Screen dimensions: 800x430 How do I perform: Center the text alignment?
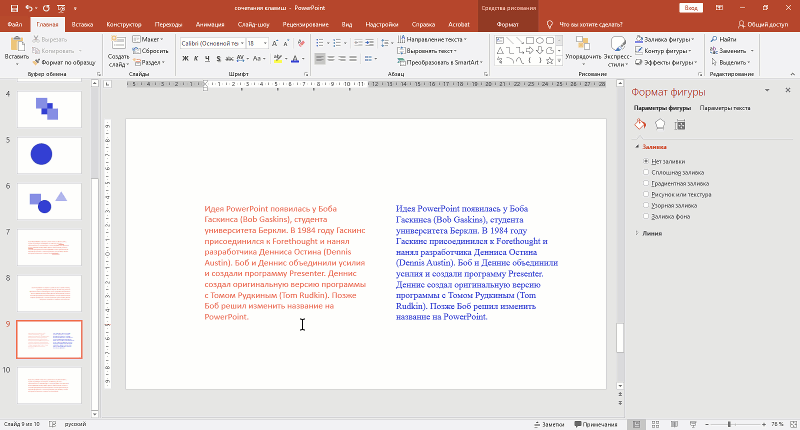click(x=331, y=59)
